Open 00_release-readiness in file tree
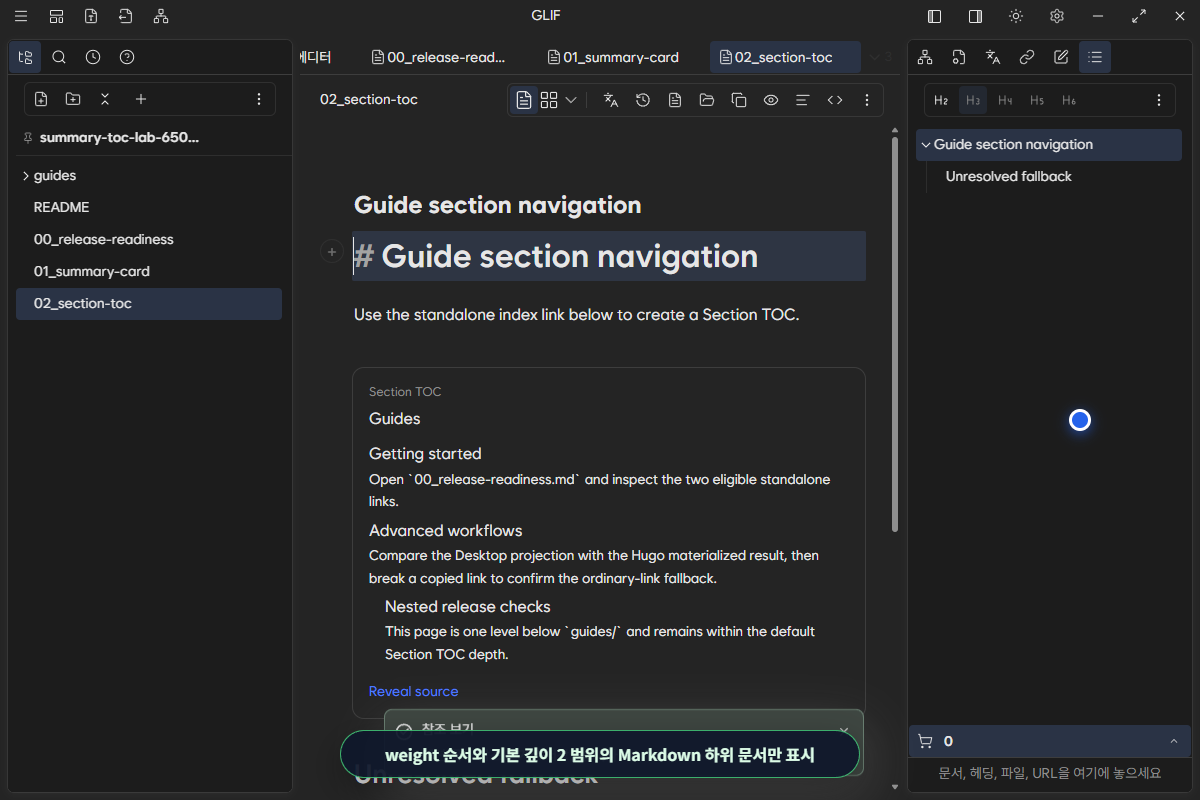Screen dimensions: 1200x800 point(149,239)
